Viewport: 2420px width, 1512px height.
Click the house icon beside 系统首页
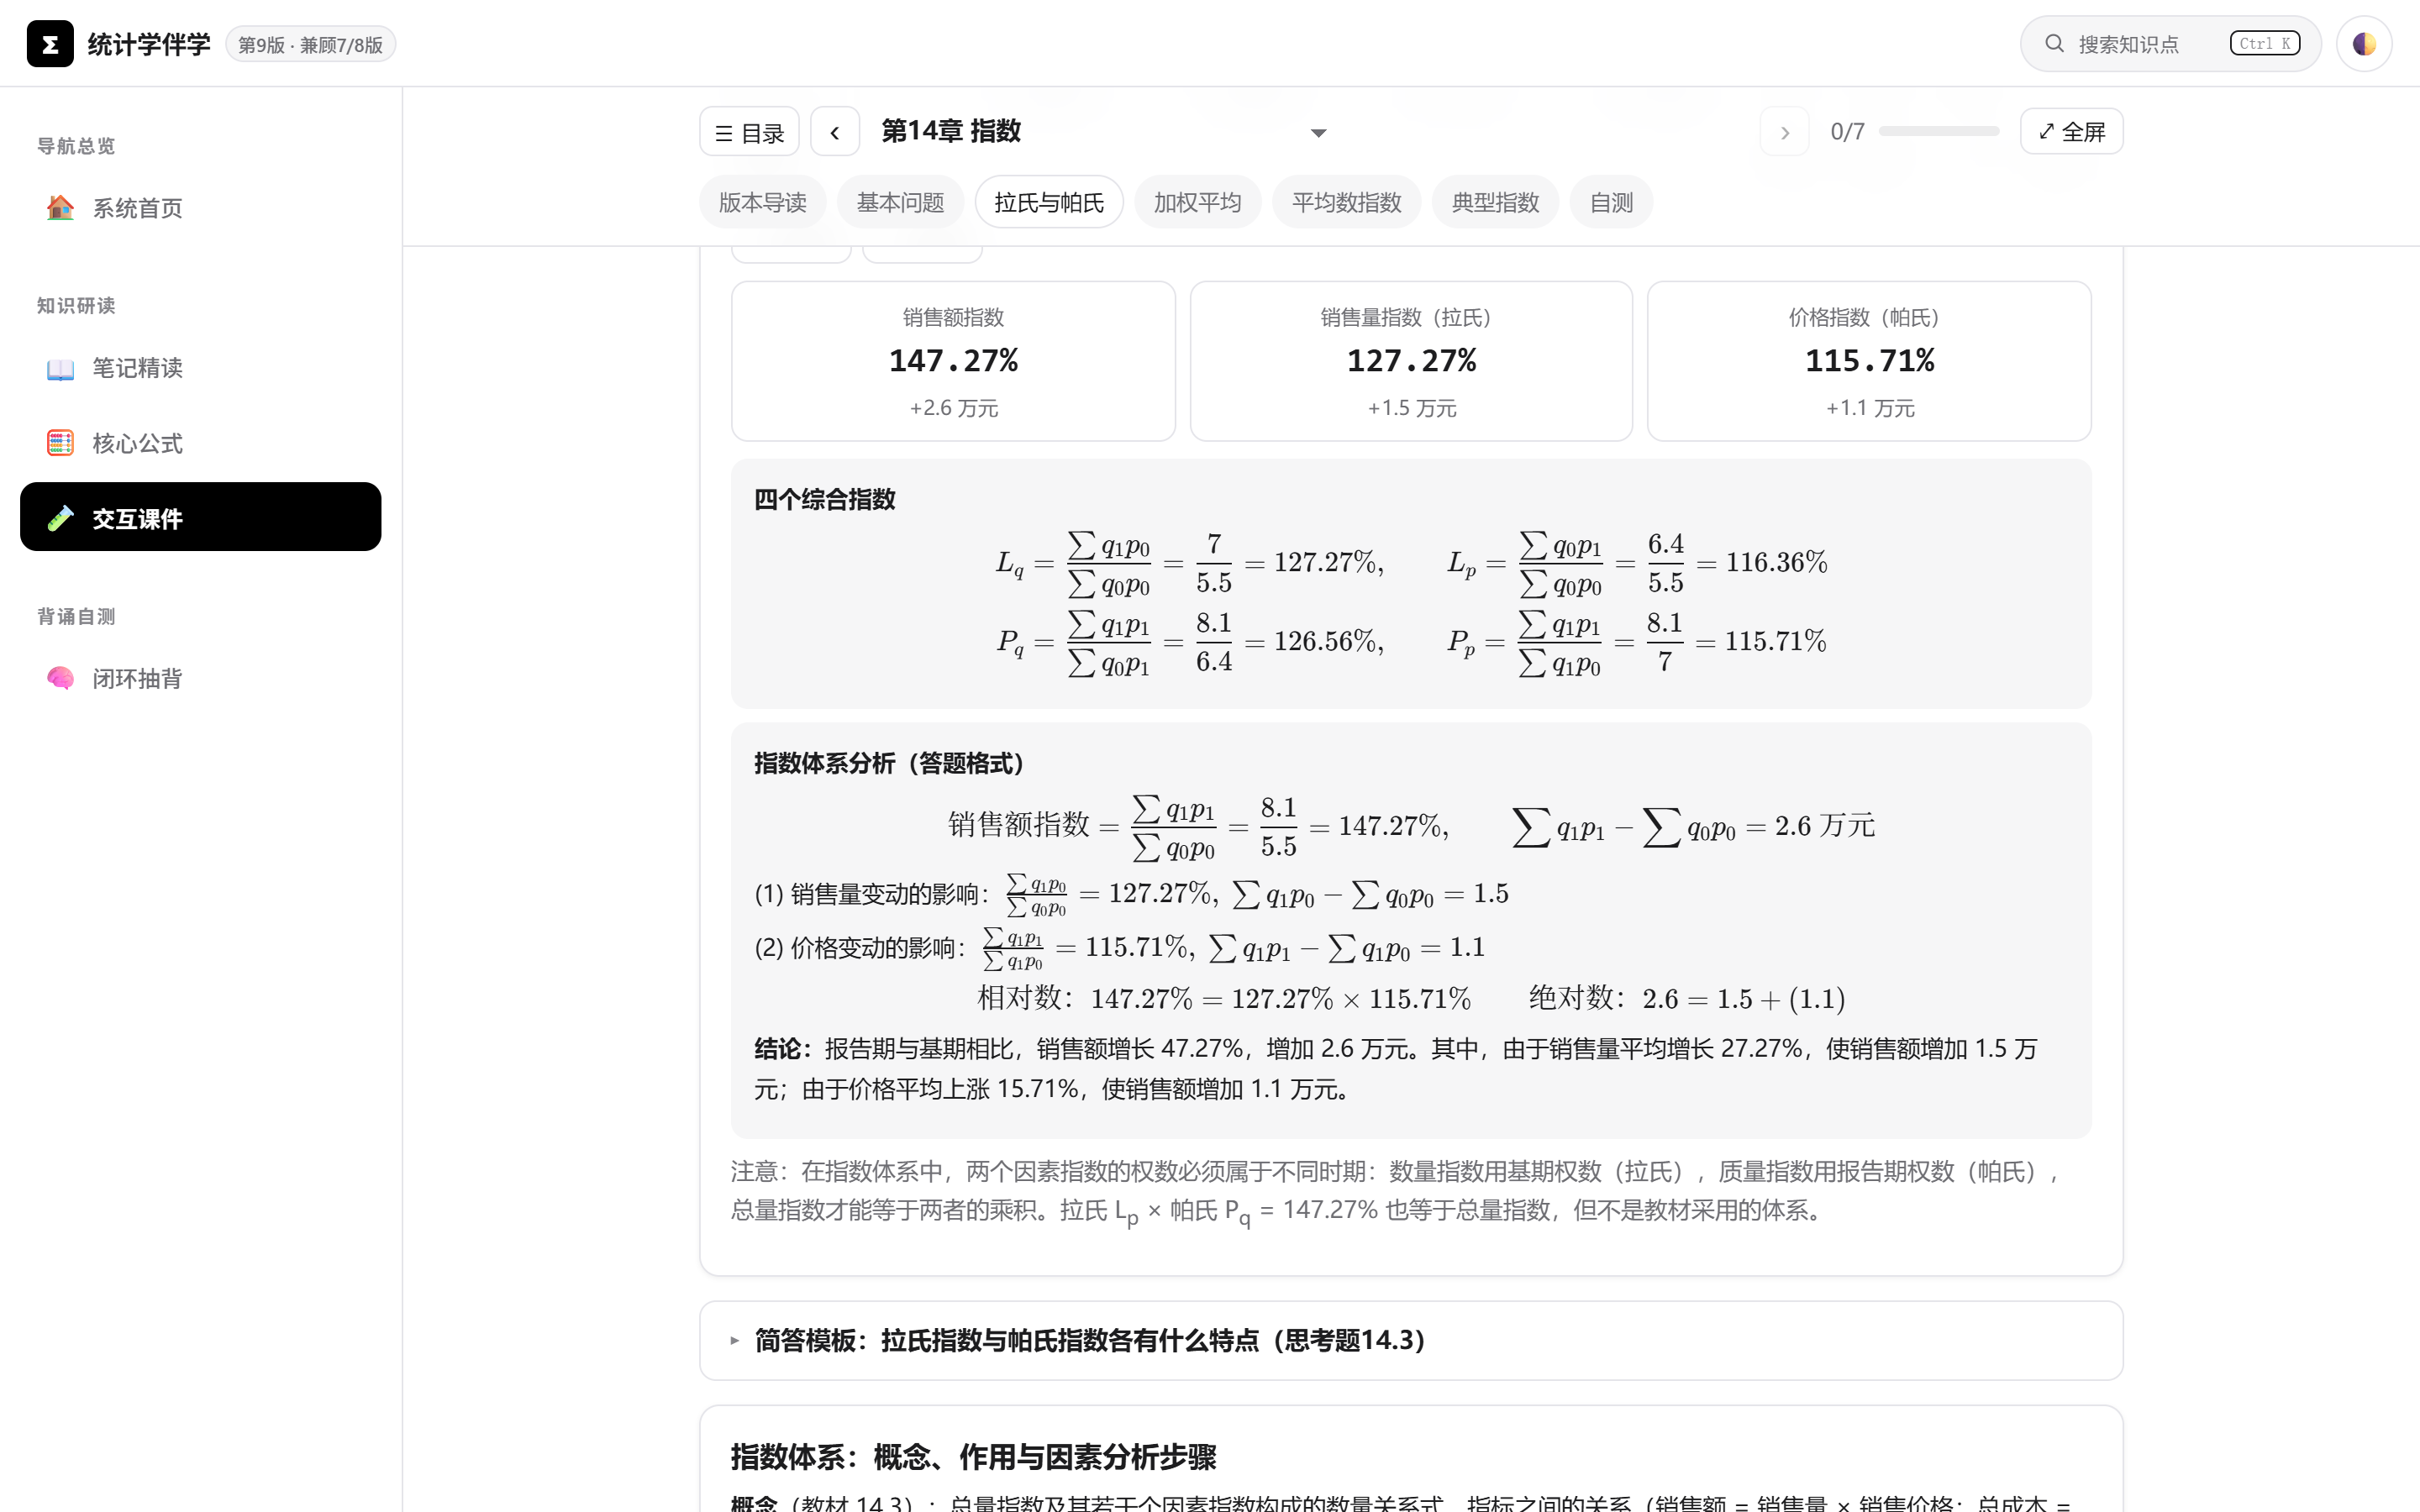(x=60, y=208)
